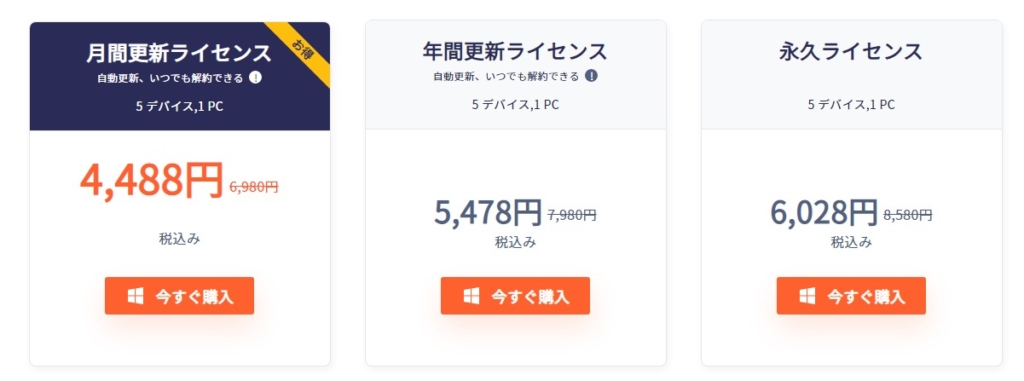Click the 5,478円 yearly price
This screenshot has height=381, width=1024.
tap(488, 212)
